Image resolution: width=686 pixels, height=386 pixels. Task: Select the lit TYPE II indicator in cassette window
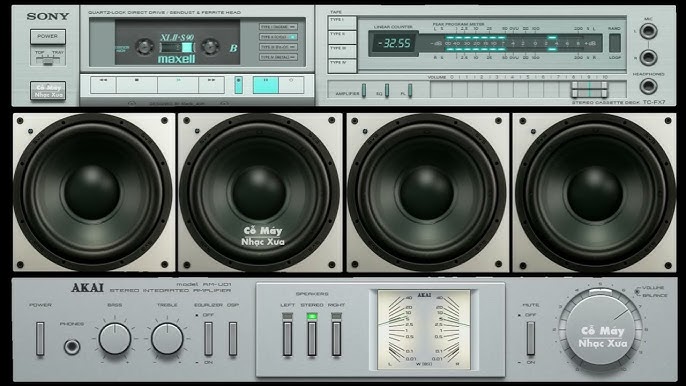tap(278, 37)
